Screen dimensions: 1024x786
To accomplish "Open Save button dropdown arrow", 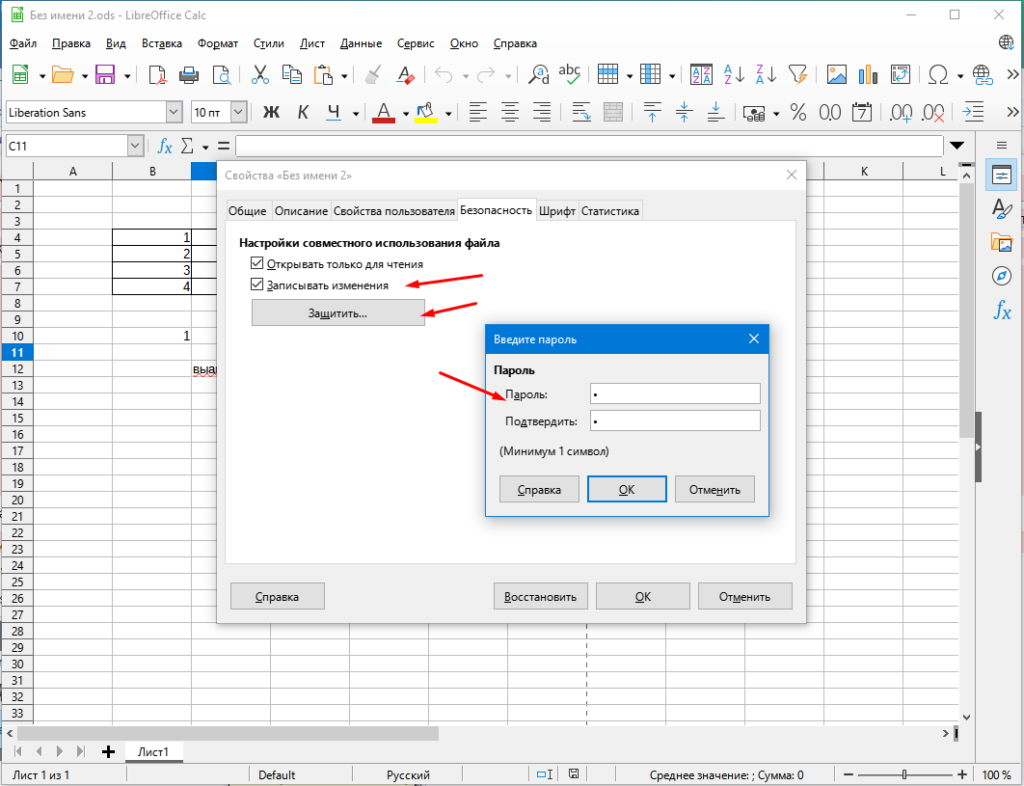I will [x=127, y=76].
